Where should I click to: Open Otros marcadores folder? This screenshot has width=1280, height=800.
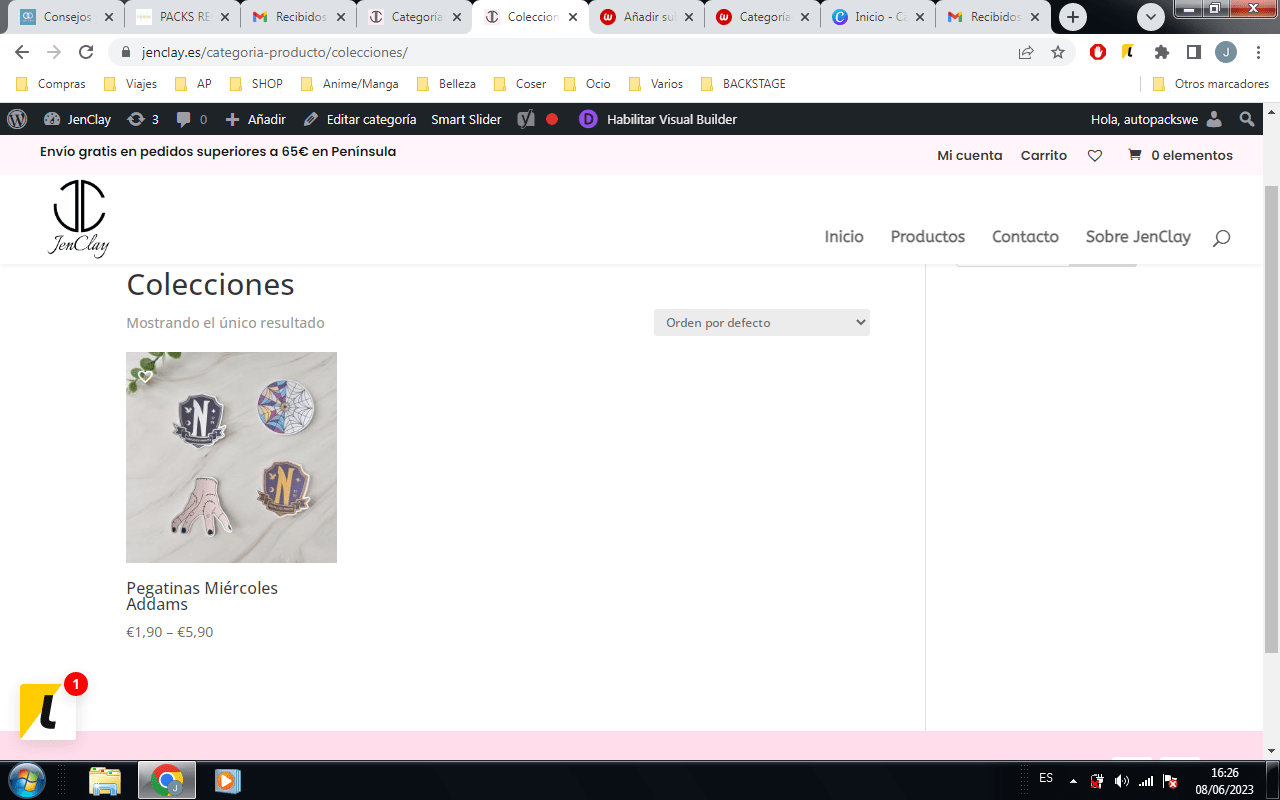1211,84
